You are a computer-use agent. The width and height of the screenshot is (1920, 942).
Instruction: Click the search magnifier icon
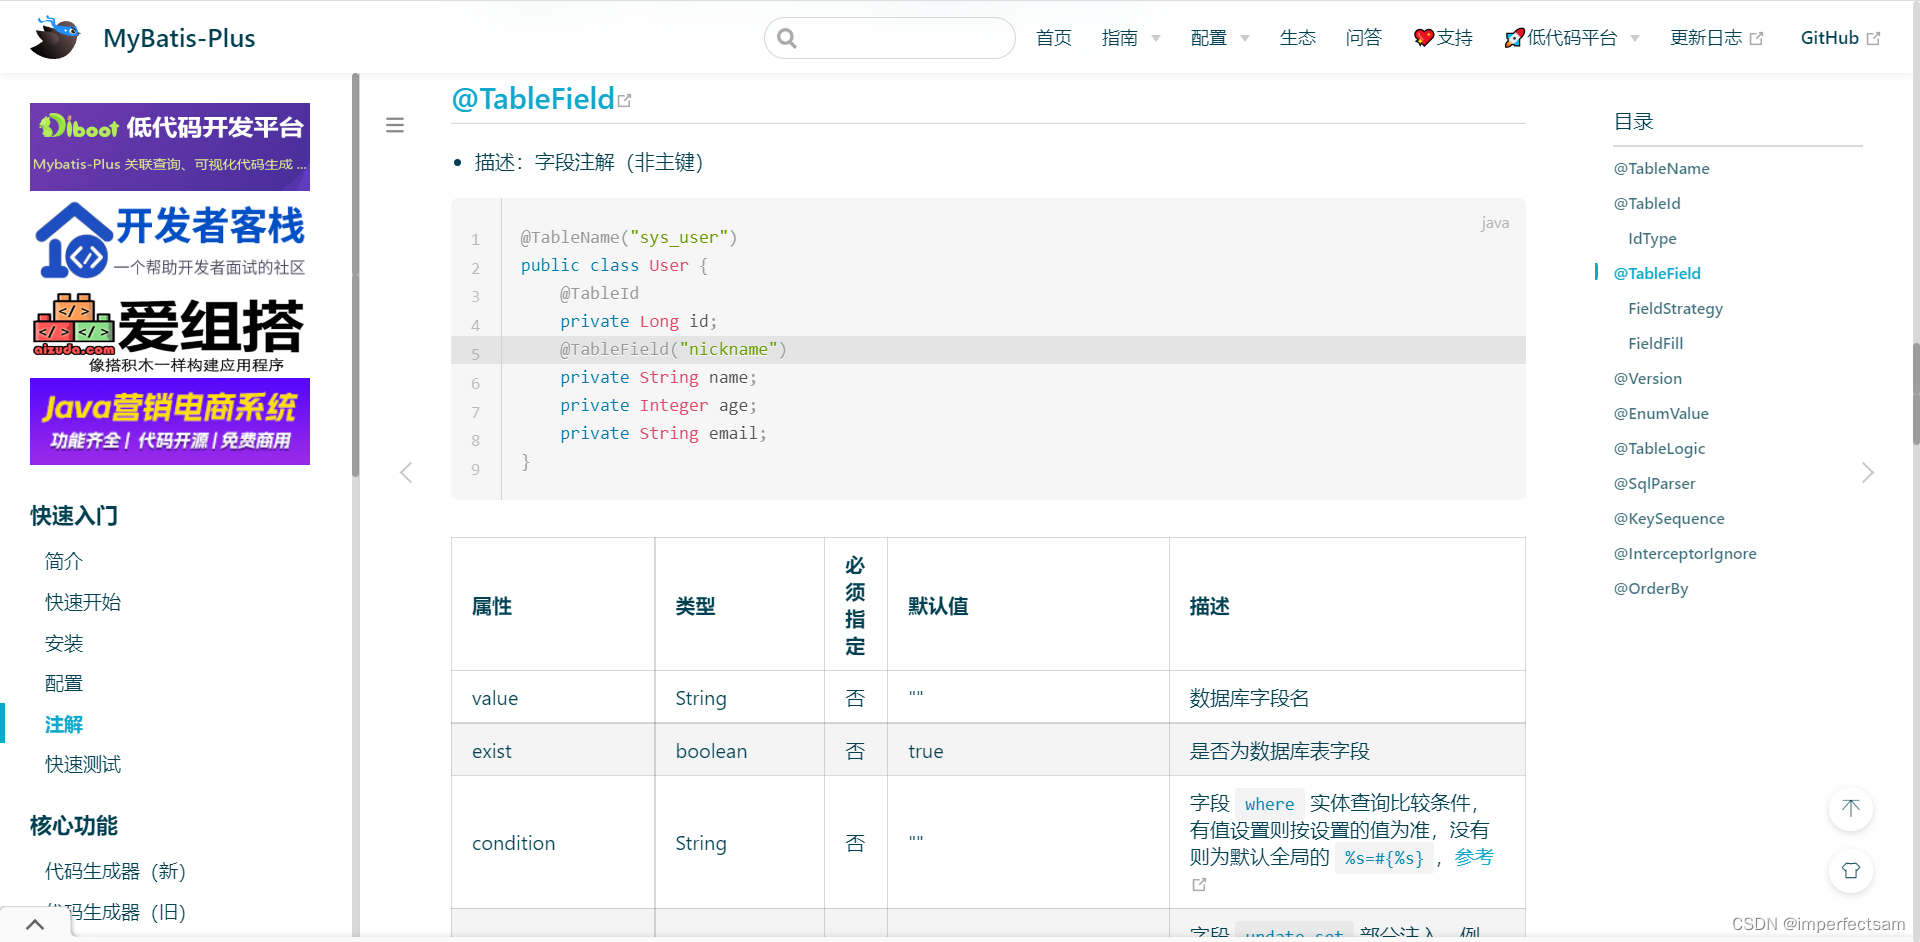[x=787, y=38]
